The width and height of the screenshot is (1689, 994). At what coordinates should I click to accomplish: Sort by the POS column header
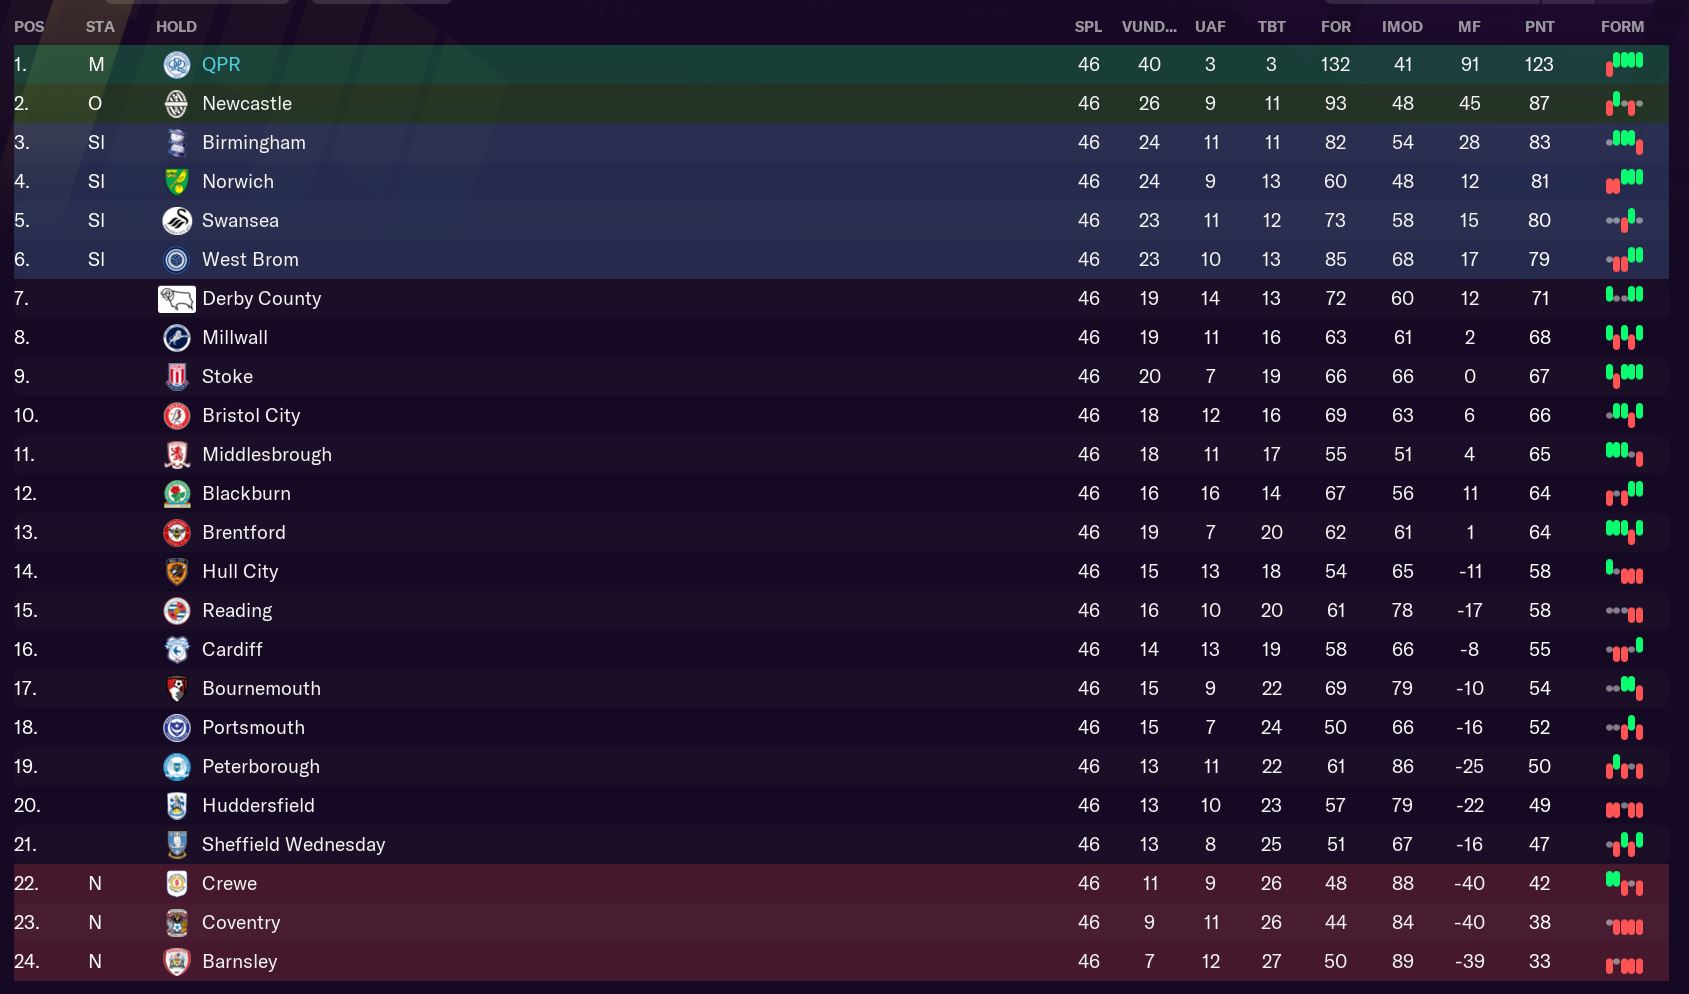(29, 27)
